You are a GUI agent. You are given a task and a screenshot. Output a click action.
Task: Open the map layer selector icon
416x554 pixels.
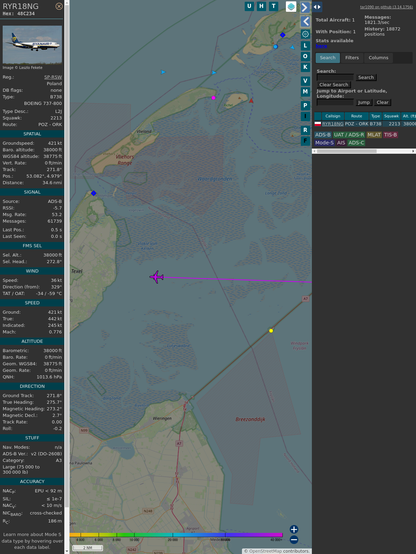pyautogui.click(x=291, y=6)
